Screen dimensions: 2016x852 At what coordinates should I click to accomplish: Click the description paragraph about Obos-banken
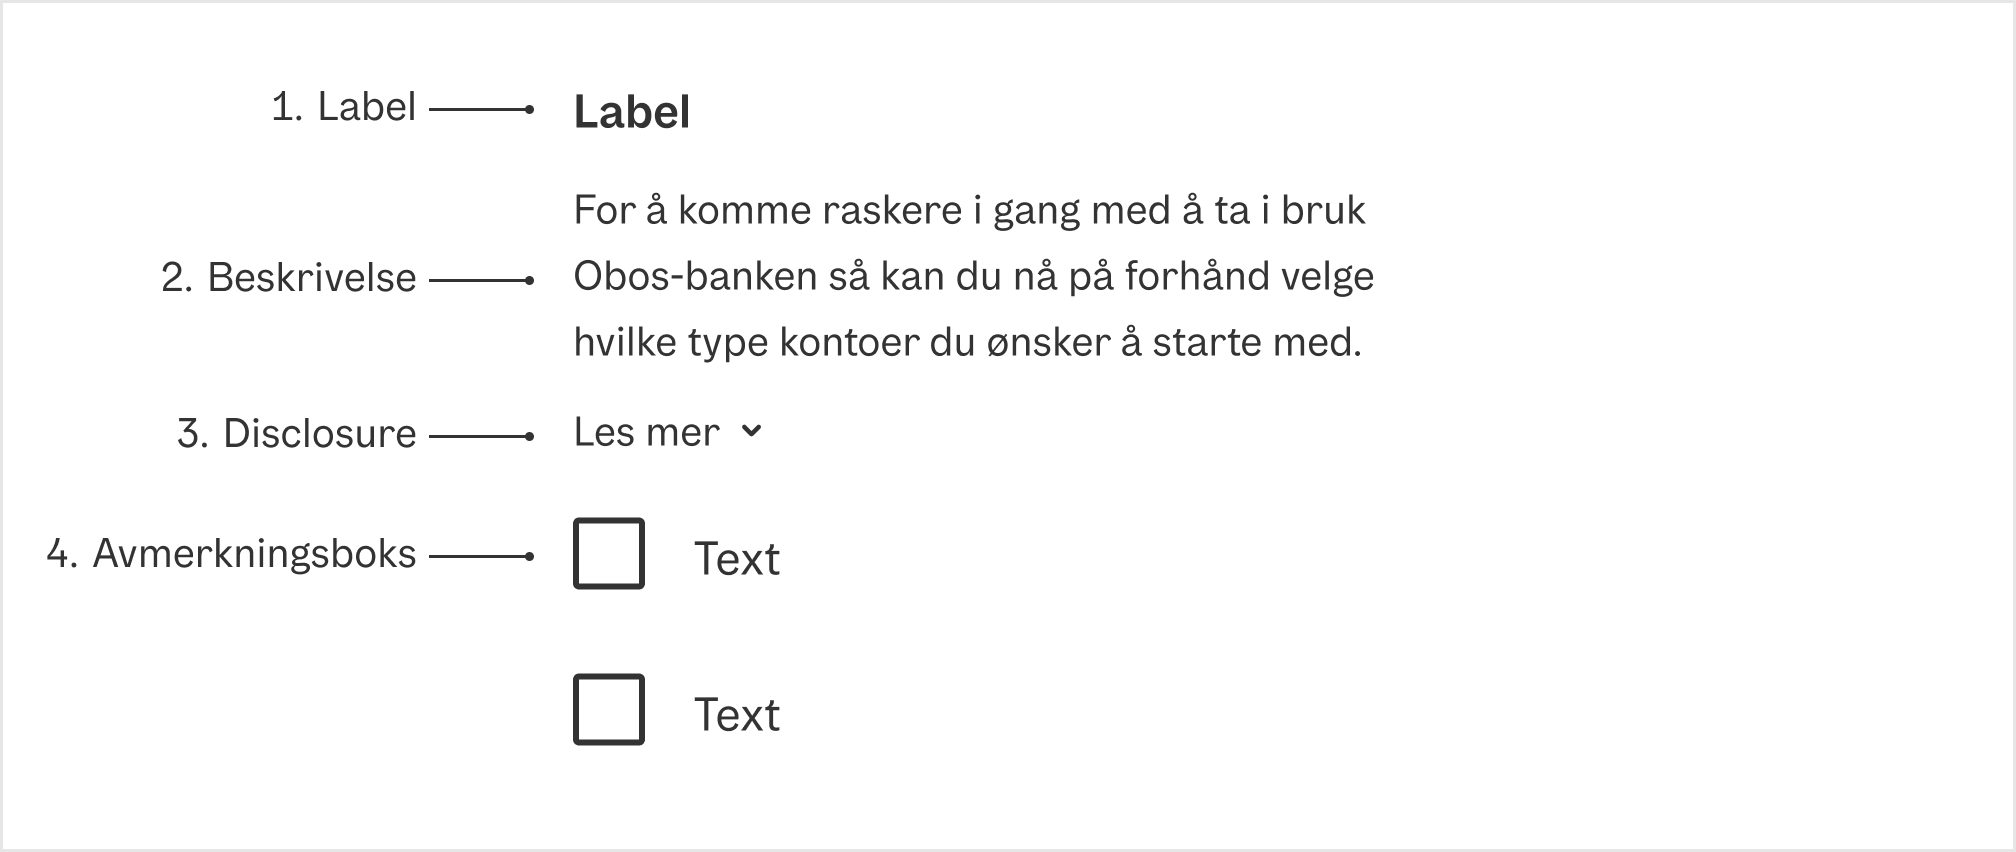[x=975, y=275]
